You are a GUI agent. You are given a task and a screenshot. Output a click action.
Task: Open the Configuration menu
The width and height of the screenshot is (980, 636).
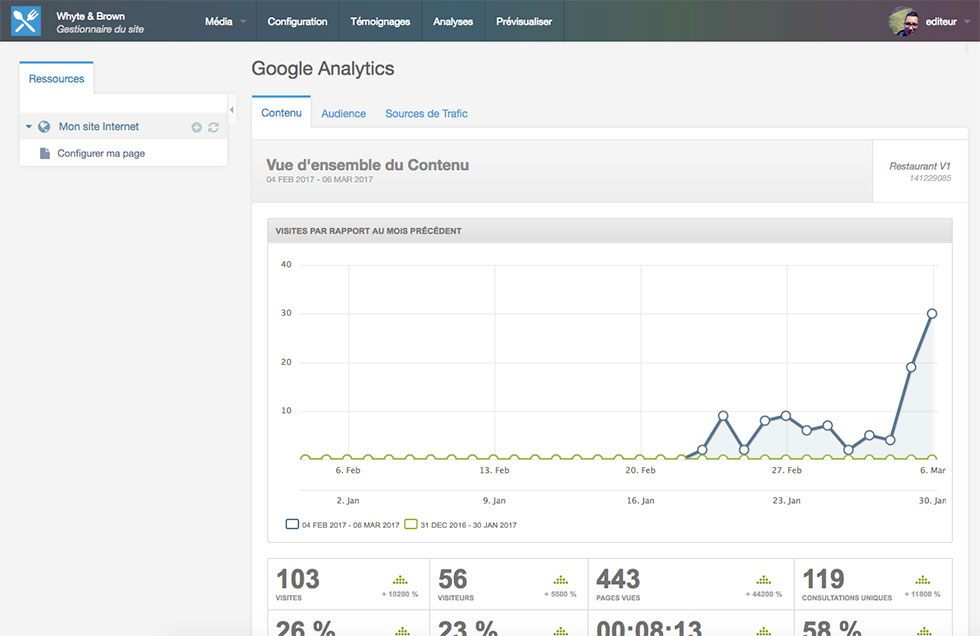(297, 21)
